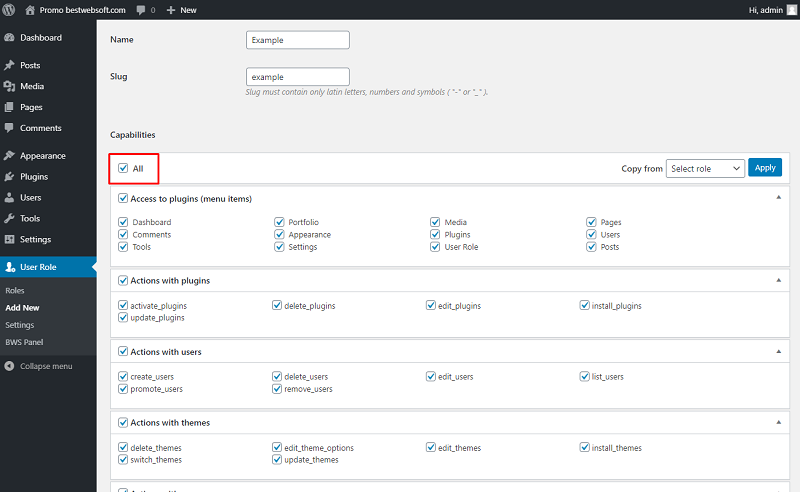Image resolution: width=800 pixels, height=492 pixels.
Task: Click the Apply button
Action: (x=765, y=168)
